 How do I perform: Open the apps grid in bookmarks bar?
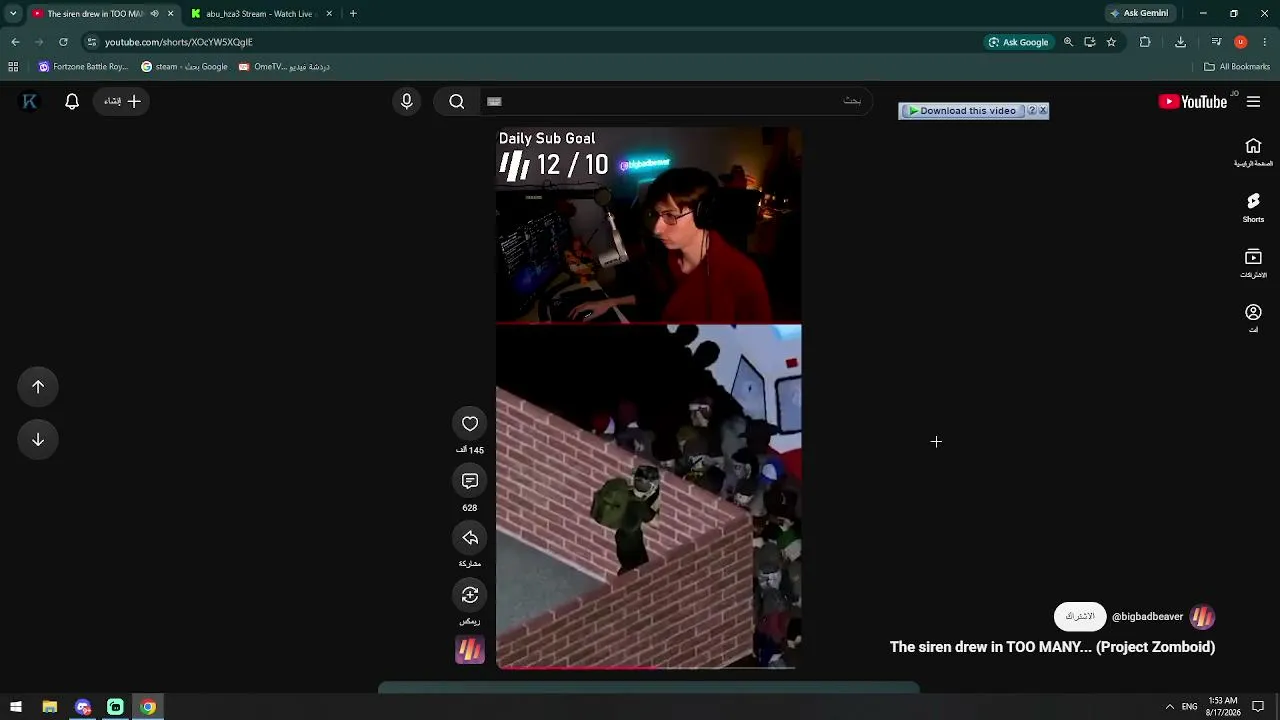(13, 67)
